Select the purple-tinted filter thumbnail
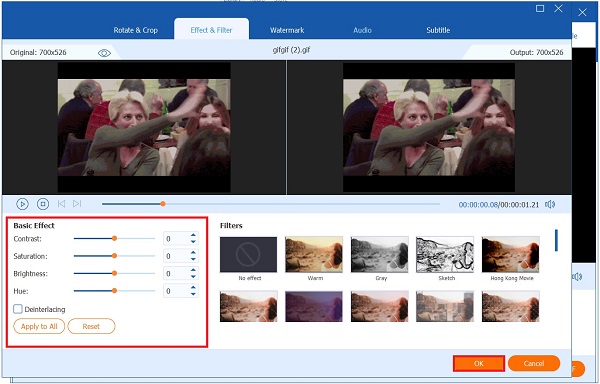 click(314, 306)
